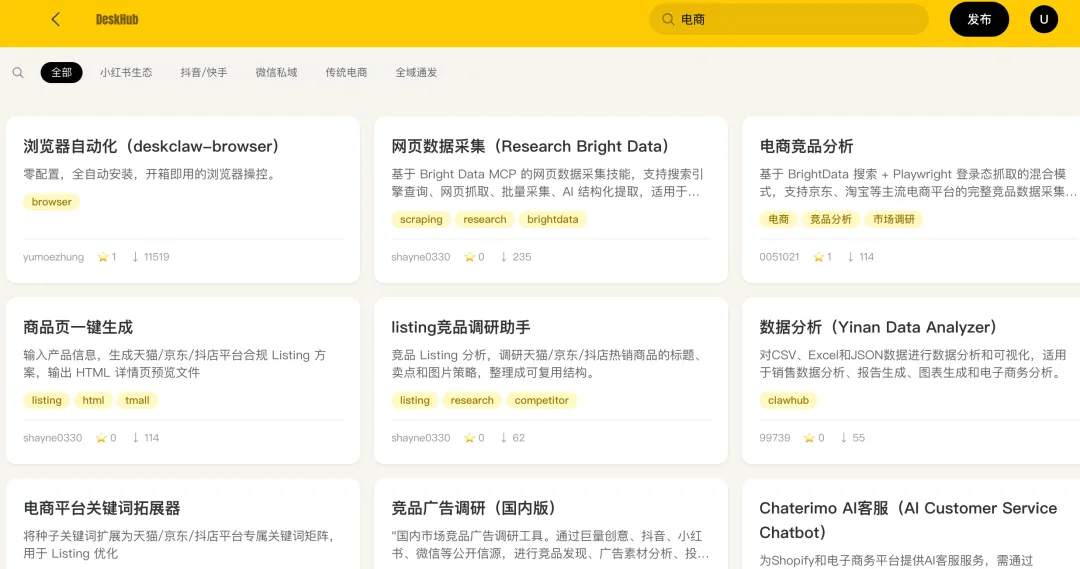
Task: Click the browser tag chip
Action: coord(52,202)
